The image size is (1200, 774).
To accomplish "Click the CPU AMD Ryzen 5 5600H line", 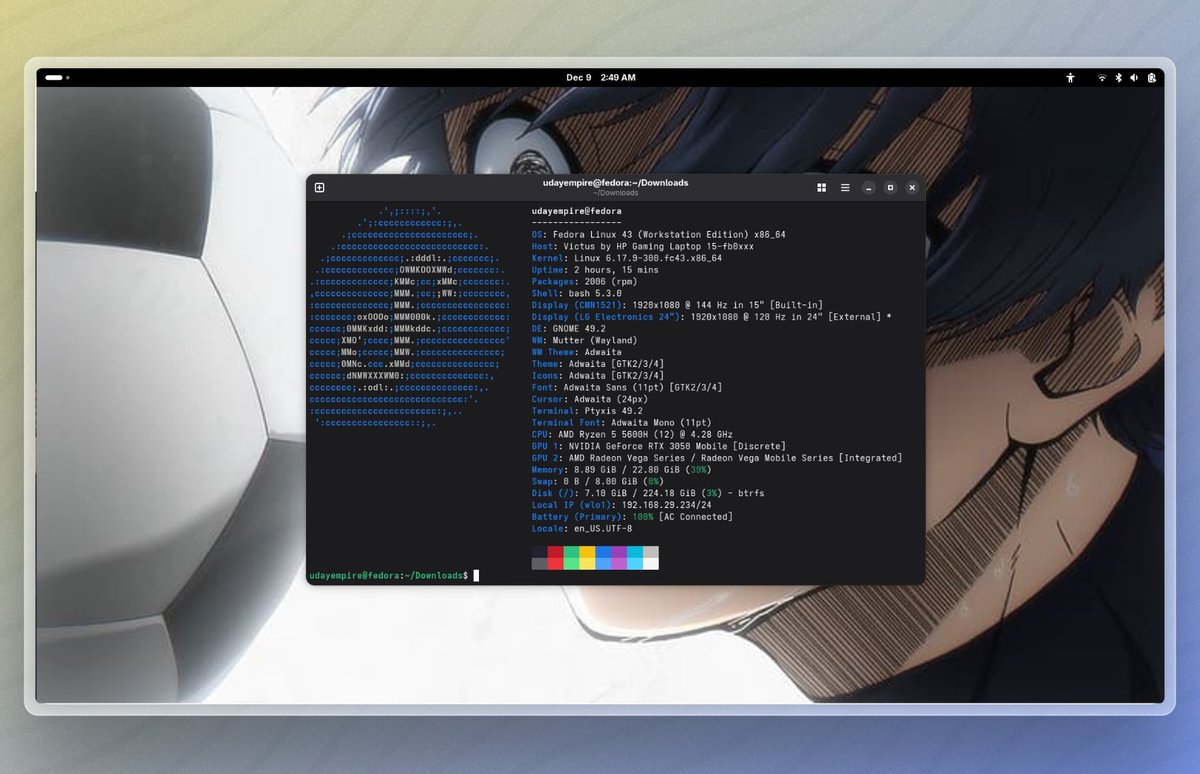I will (632, 434).
